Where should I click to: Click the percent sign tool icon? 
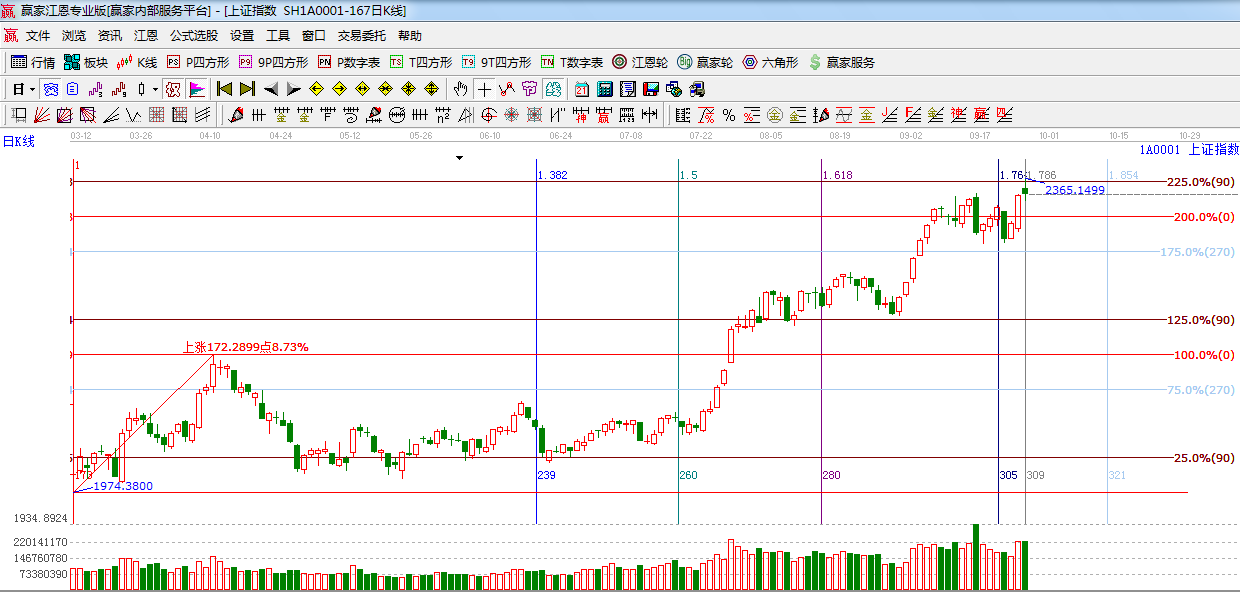(729, 115)
